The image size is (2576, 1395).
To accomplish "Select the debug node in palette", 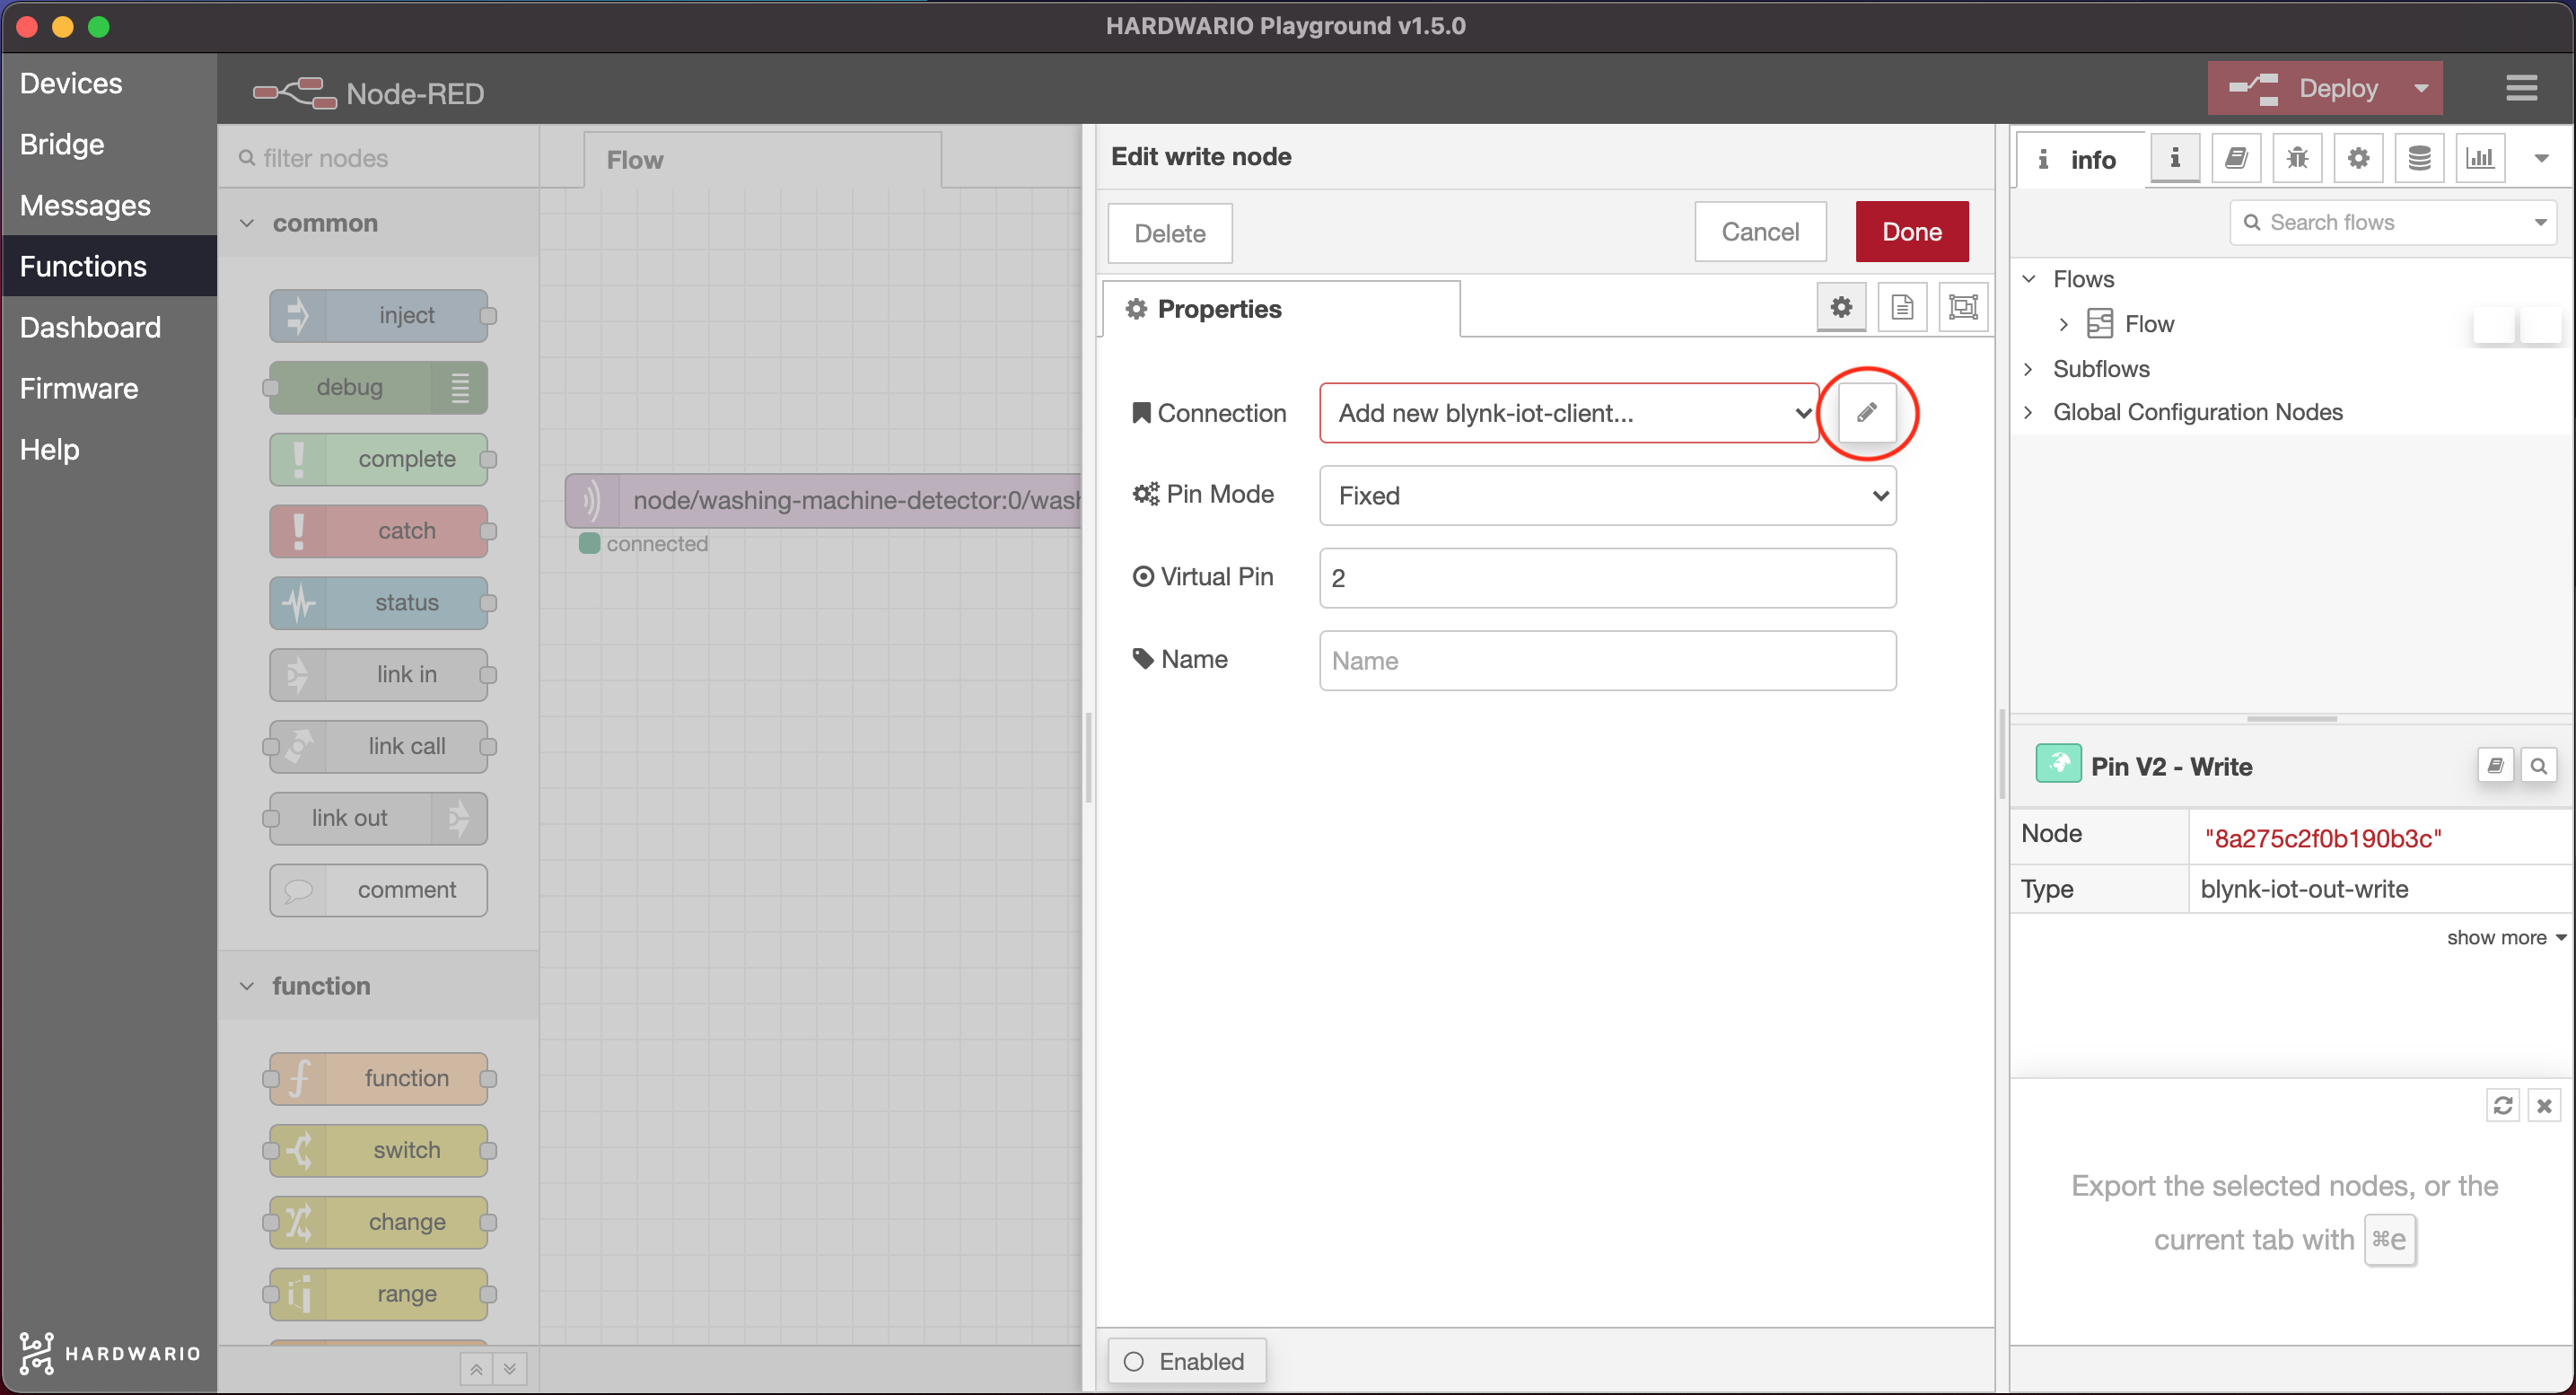I will [x=379, y=387].
